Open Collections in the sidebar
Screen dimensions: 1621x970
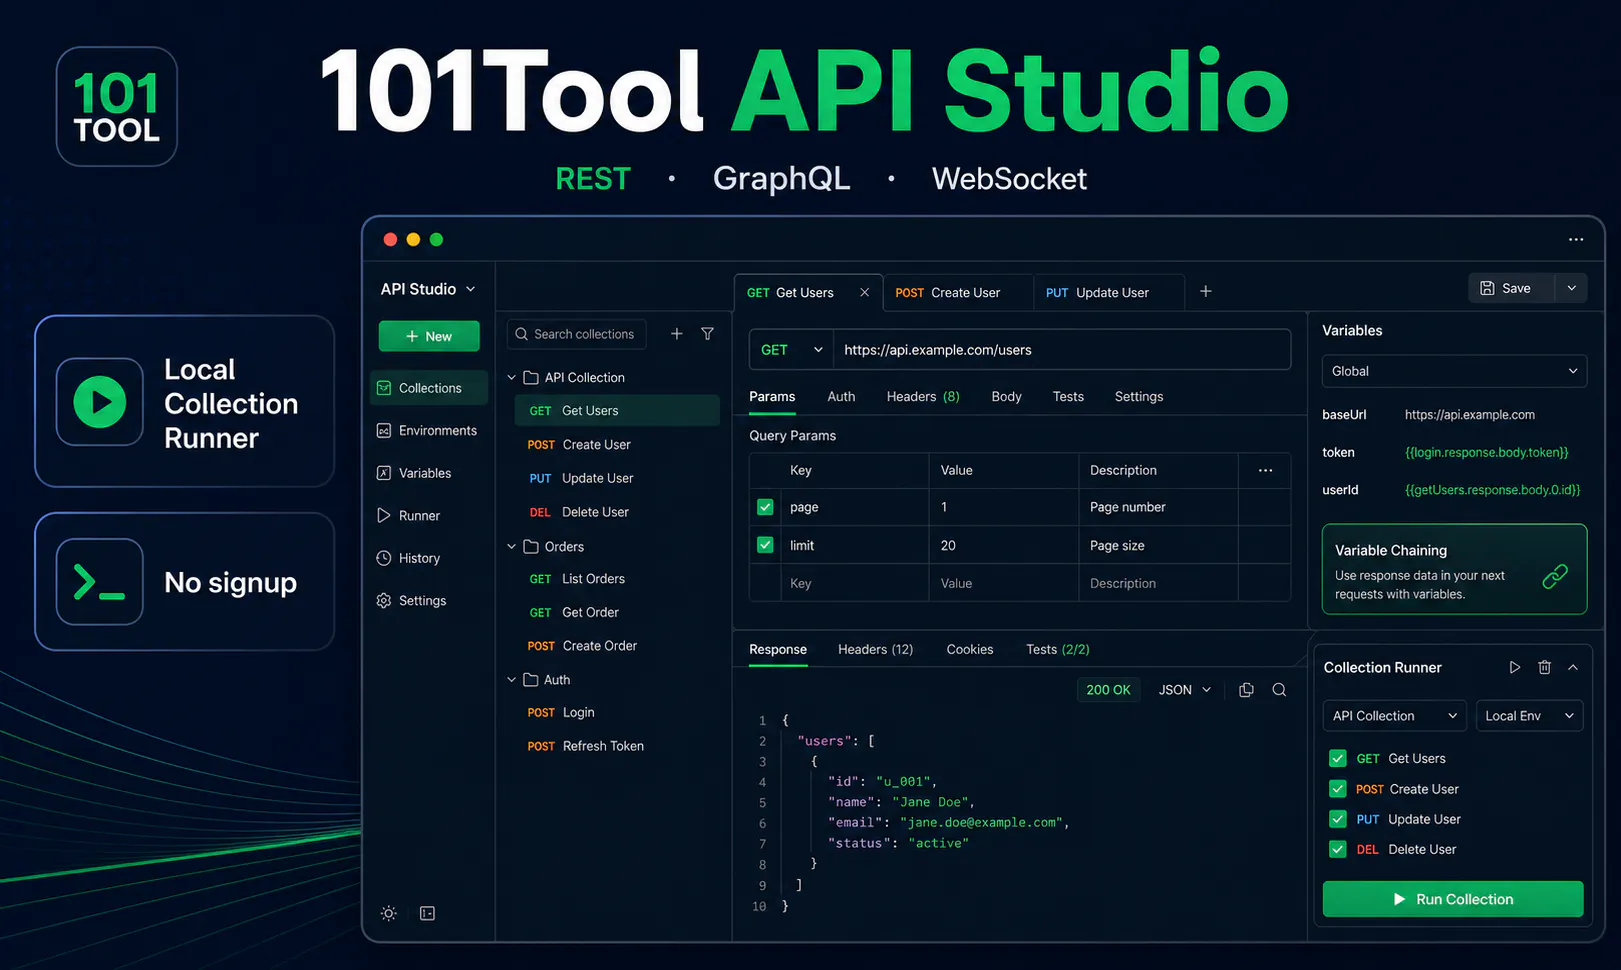(429, 388)
